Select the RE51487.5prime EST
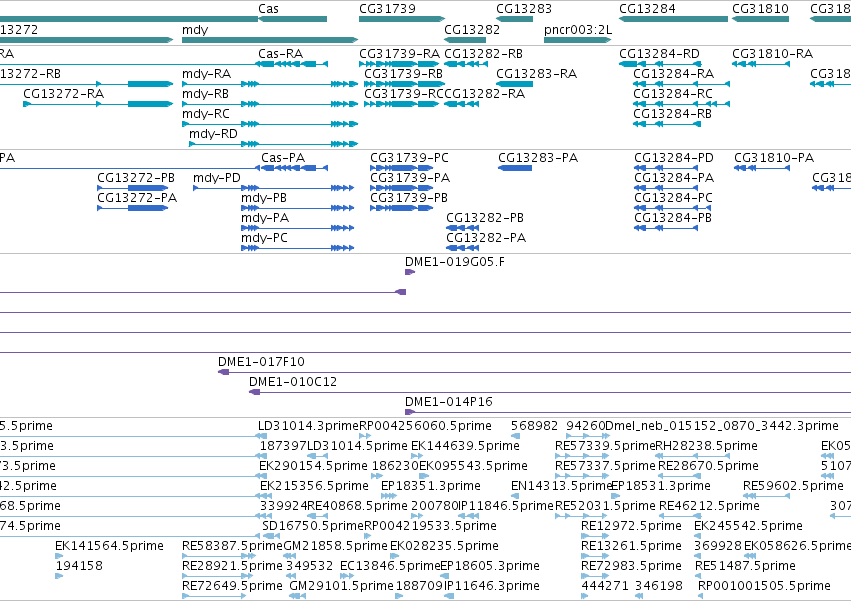 point(699,577)
